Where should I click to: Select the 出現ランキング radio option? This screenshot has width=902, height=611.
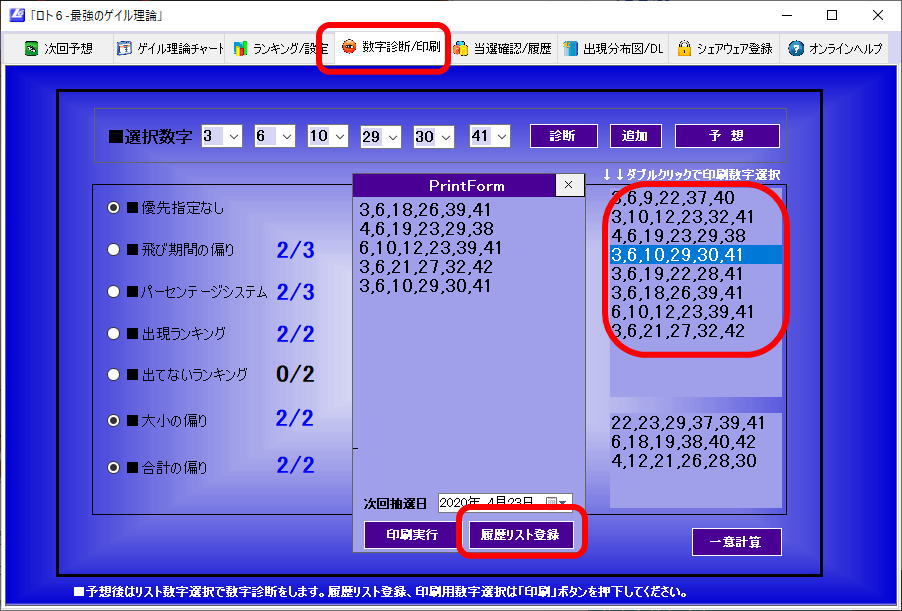pyautogui.click(x=114, y=333)
